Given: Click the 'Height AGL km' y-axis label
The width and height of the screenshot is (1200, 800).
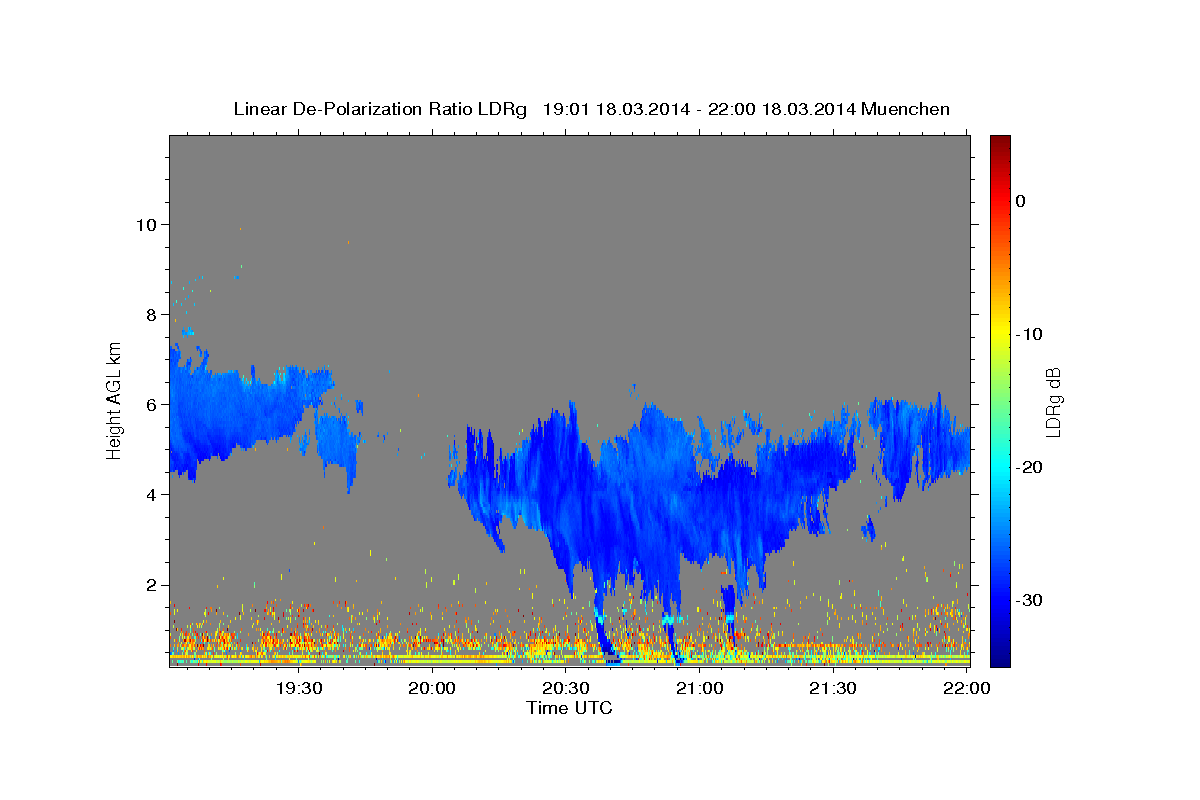Looking at the screenshot, I should point(115,401).
